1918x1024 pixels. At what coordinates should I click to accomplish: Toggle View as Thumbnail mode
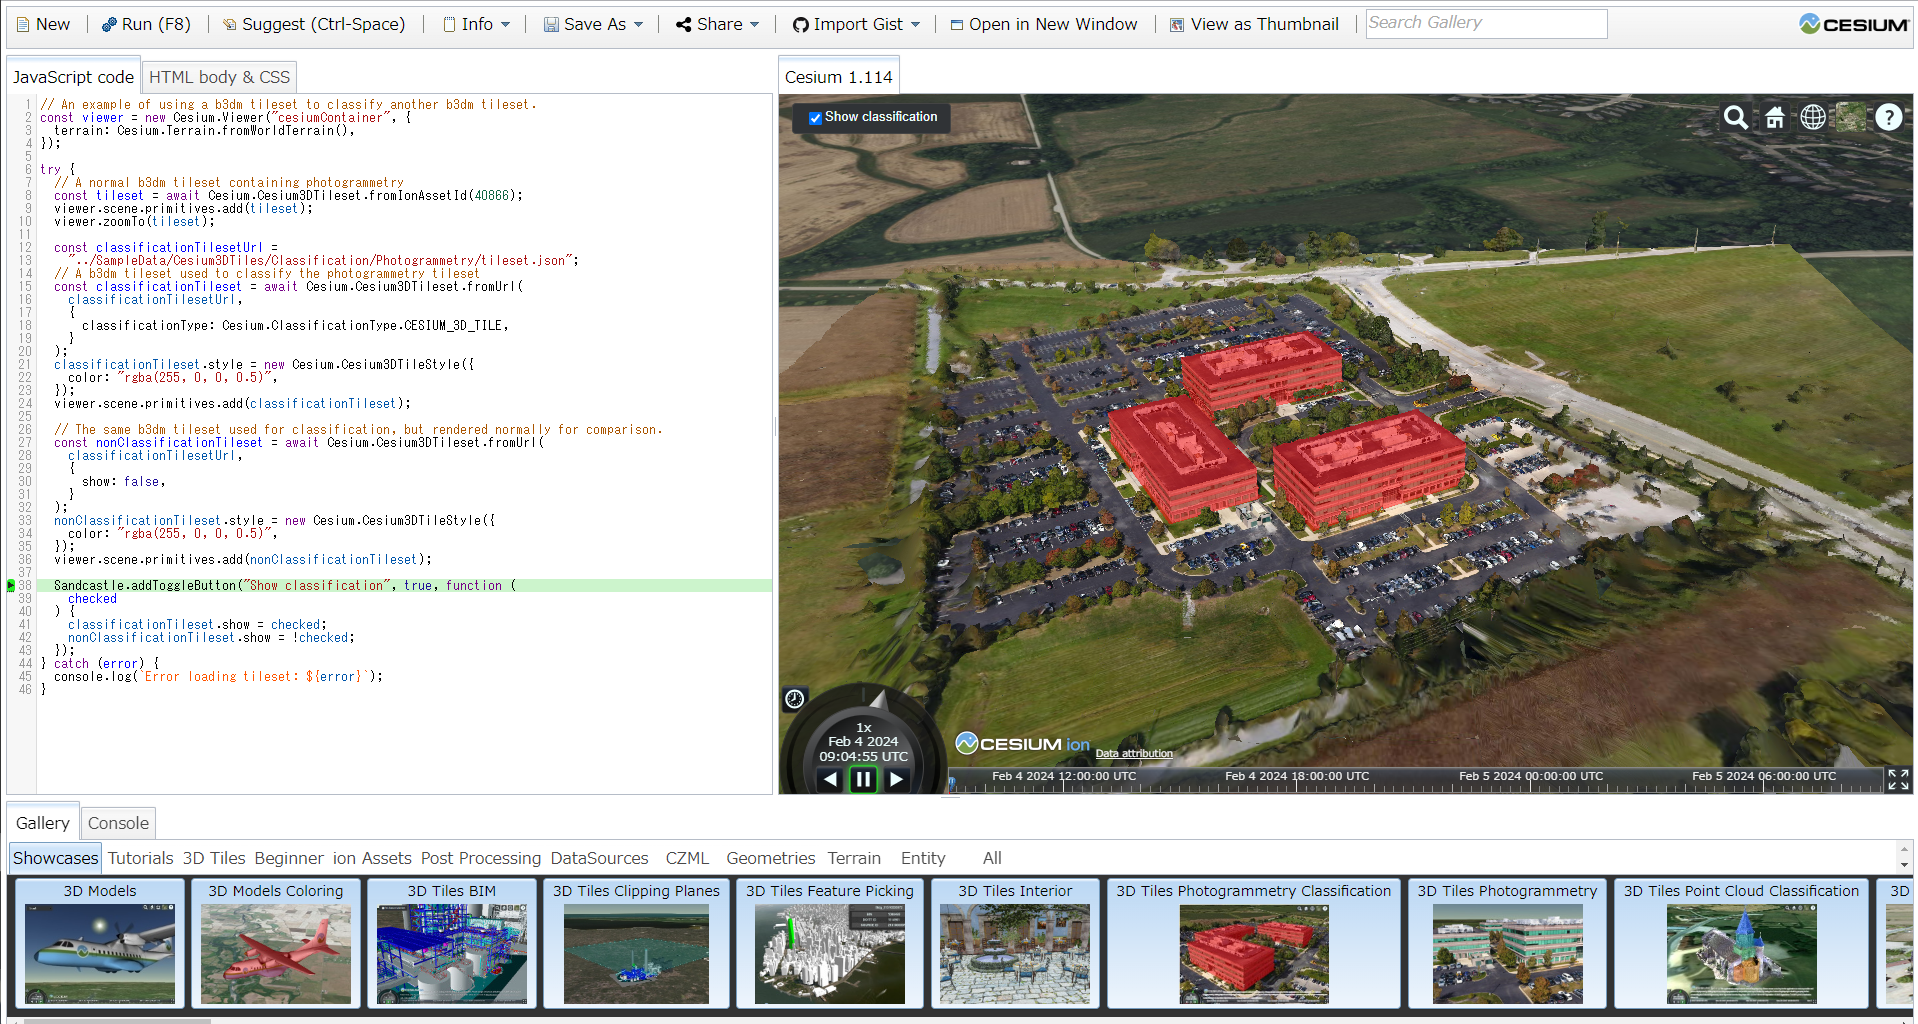[1253, 23]
